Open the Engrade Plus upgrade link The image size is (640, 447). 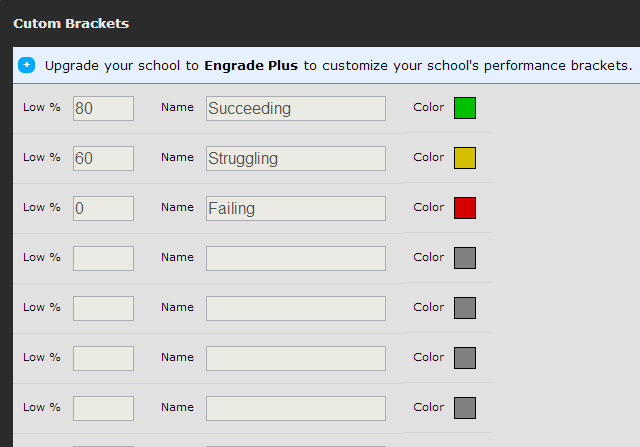click(251, 65)
